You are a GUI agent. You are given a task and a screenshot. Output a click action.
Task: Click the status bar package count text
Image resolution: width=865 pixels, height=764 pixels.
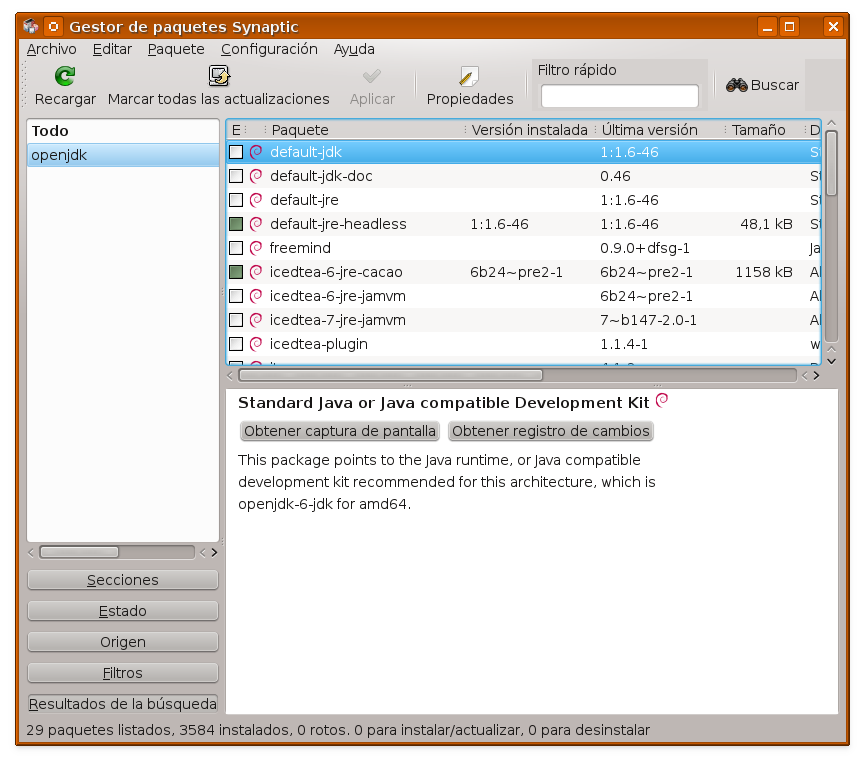click(338, 730)
